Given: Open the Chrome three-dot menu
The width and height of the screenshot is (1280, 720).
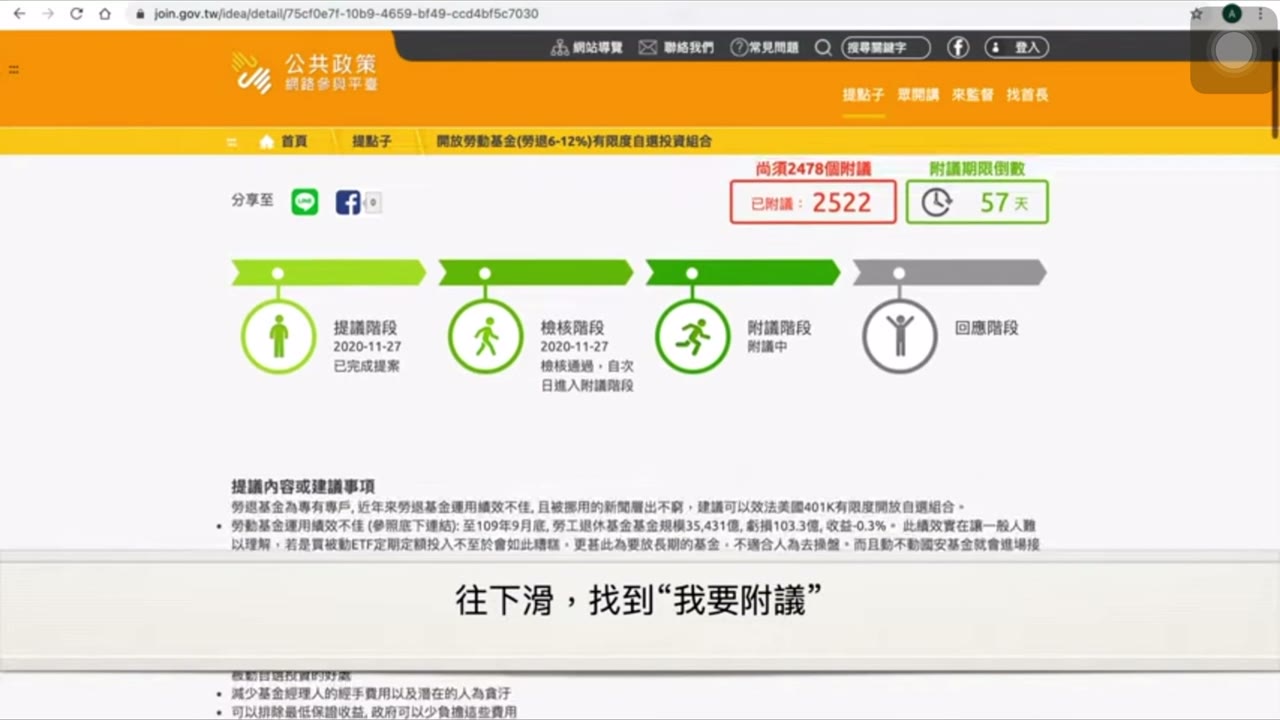Looking at the screenshot, I should point(1262,14).
